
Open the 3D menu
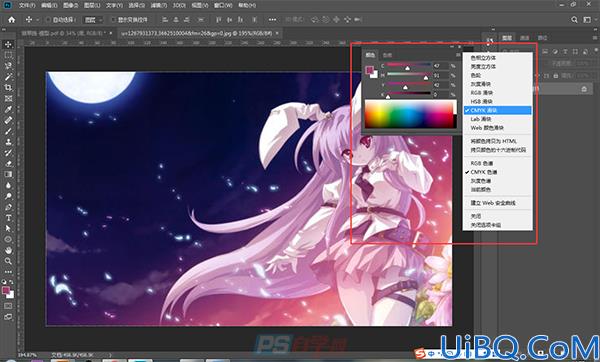pyautogui.click(x=178, y=5)
